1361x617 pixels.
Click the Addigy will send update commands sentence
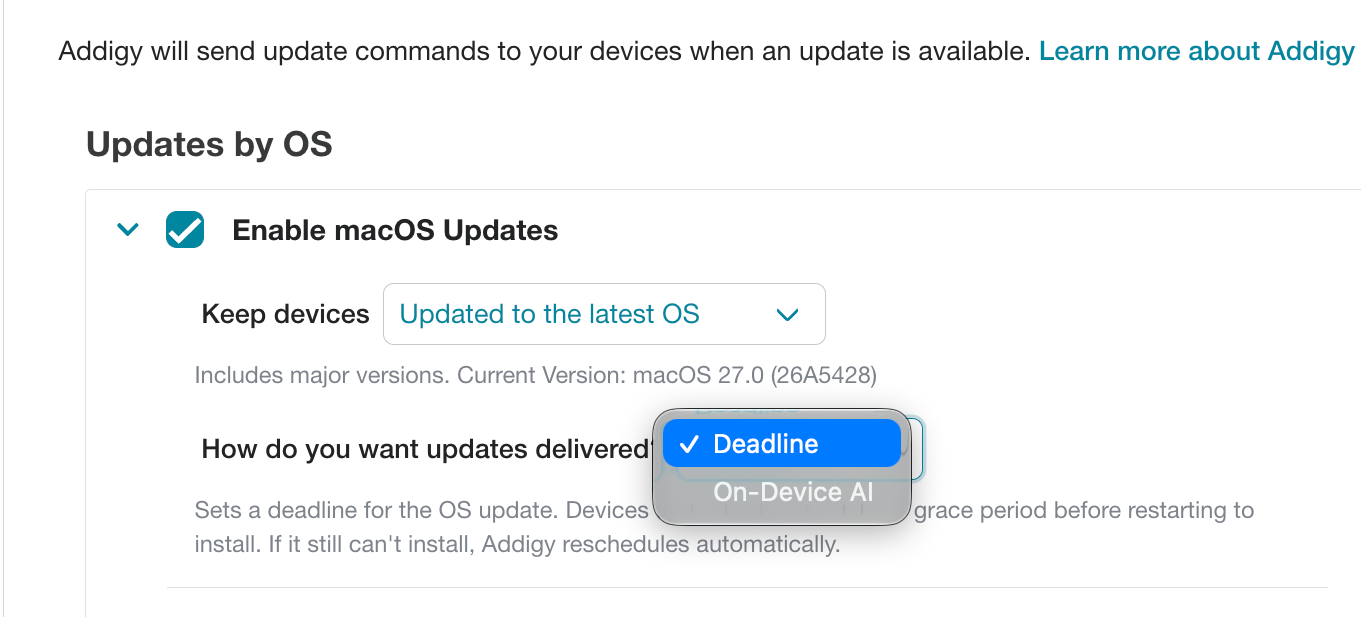click(544, 51)
